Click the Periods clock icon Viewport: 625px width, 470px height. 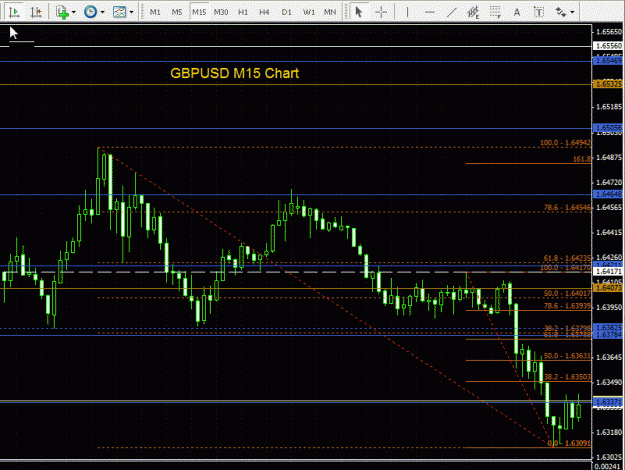[90, 12]
